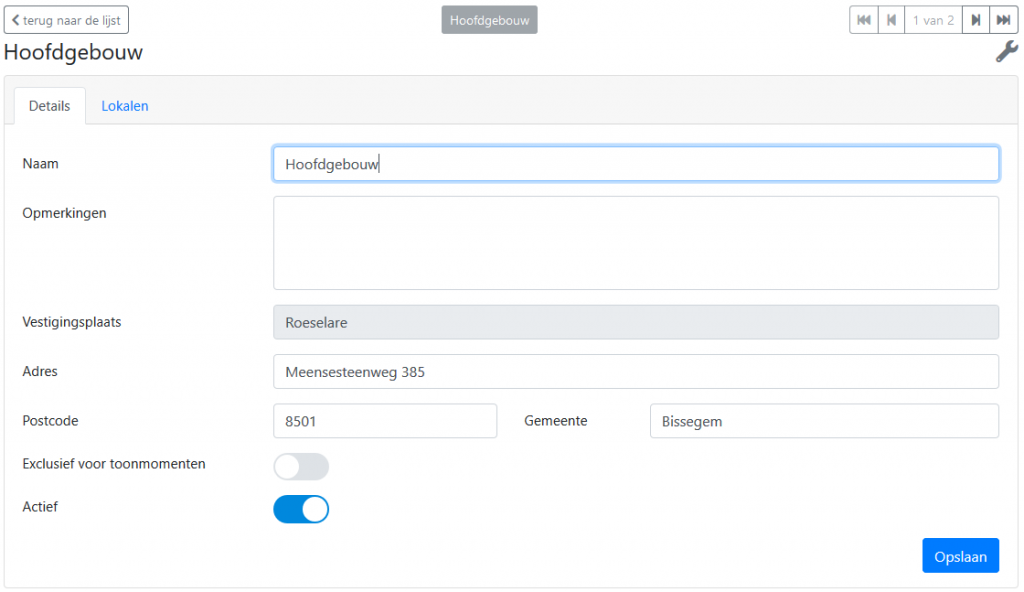Viewport: 1024px width, 592px height.
Task: Go to the first record
Action: pyautogui.click(x=864, y=20)
